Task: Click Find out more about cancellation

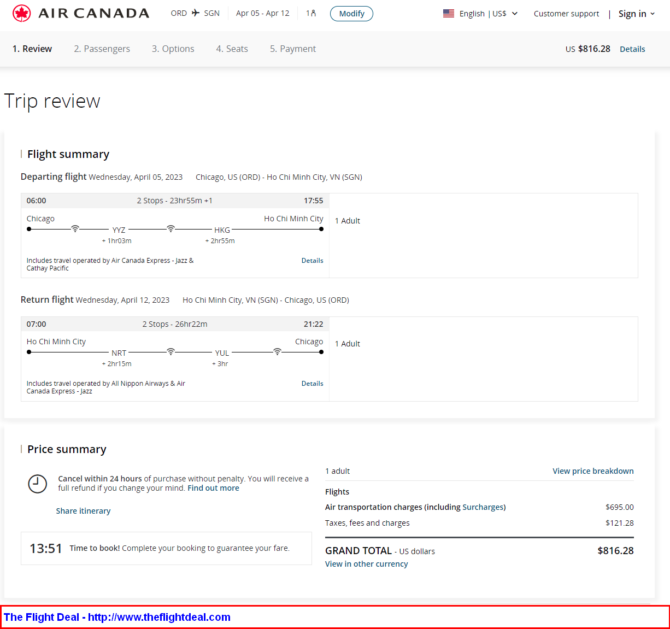Action: coord(213,488)
